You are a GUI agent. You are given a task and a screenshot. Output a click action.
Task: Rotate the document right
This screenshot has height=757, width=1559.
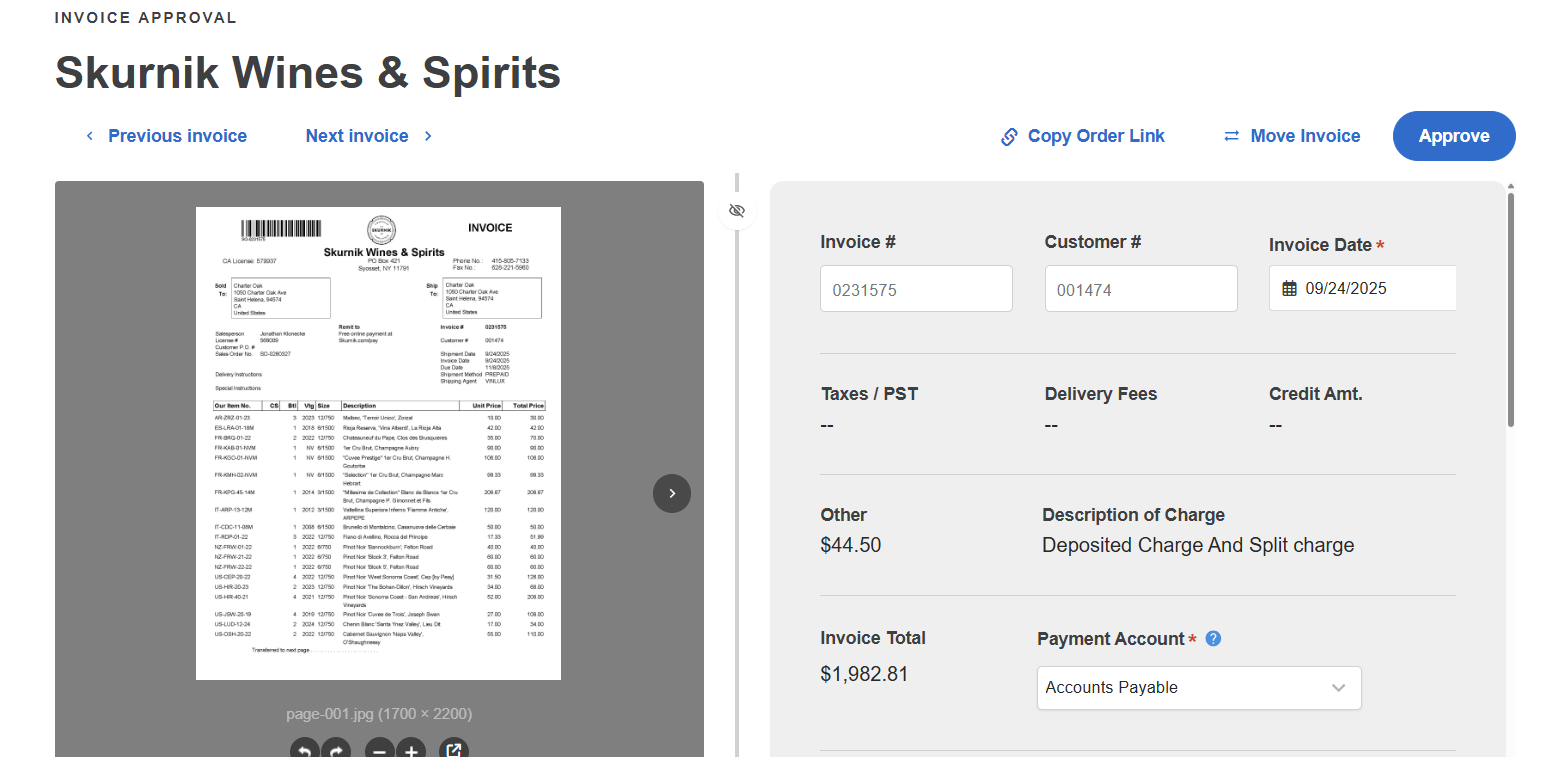click(x=337, y=751)
